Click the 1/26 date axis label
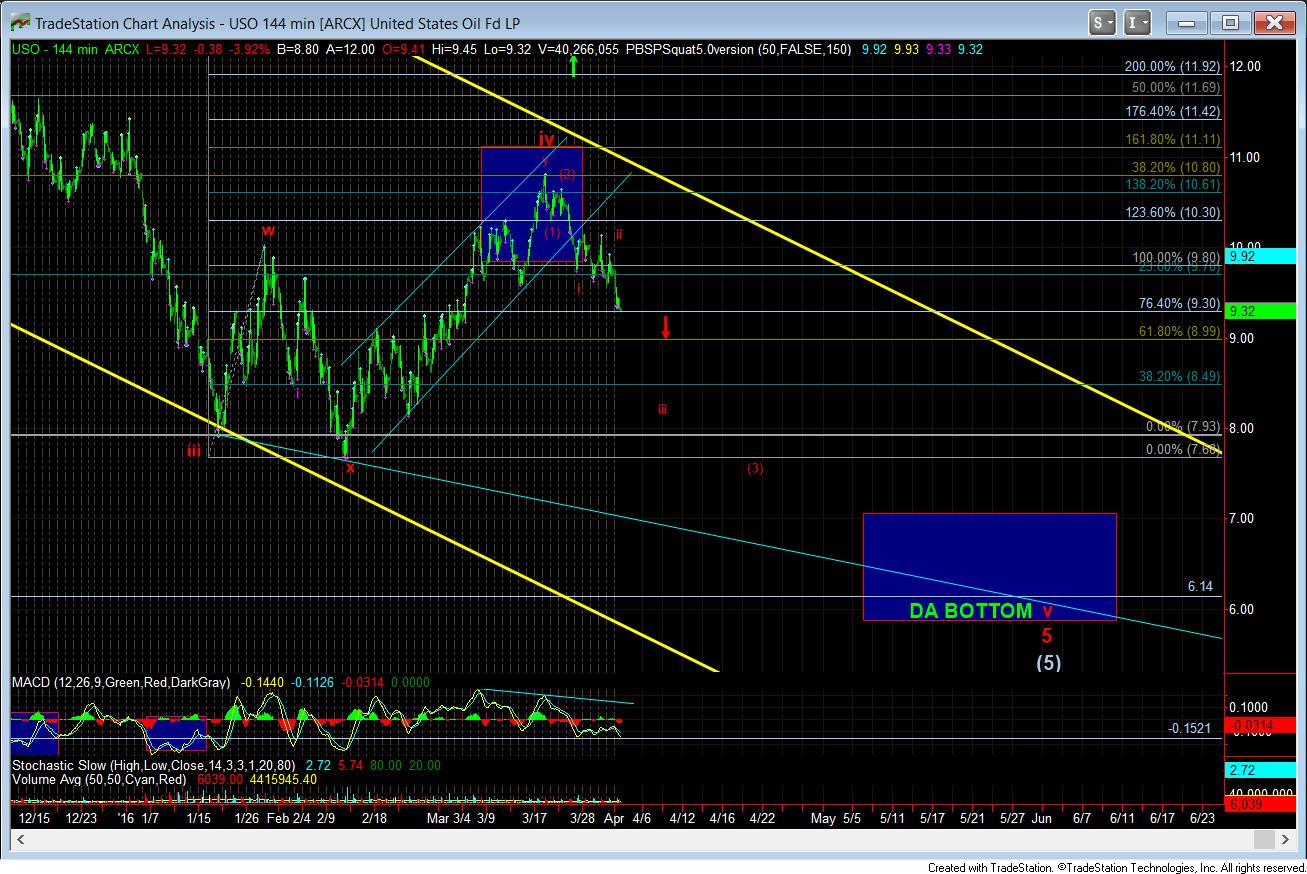1307x874 pixels. pos(246,817)
